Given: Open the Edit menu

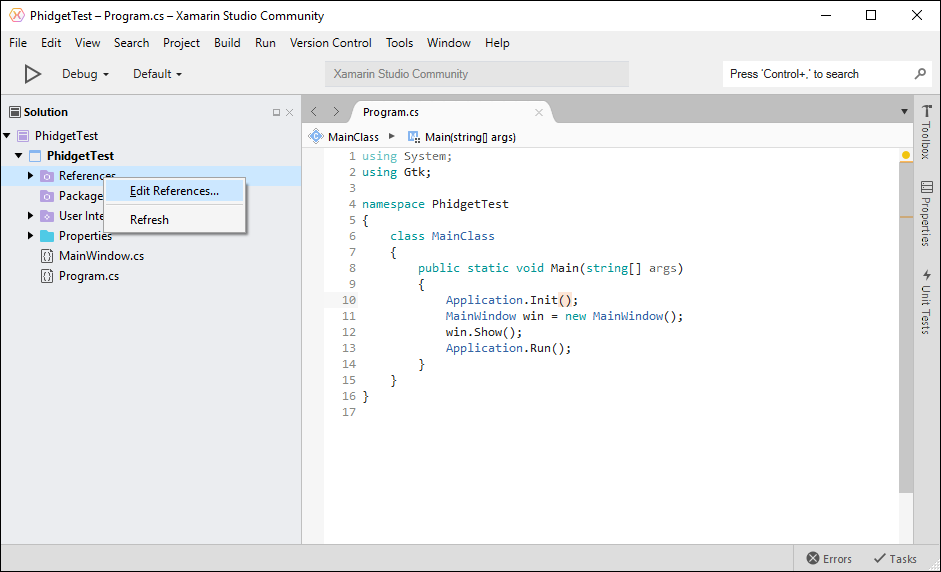Looking at the screenshot, I should tap(51, 43).
